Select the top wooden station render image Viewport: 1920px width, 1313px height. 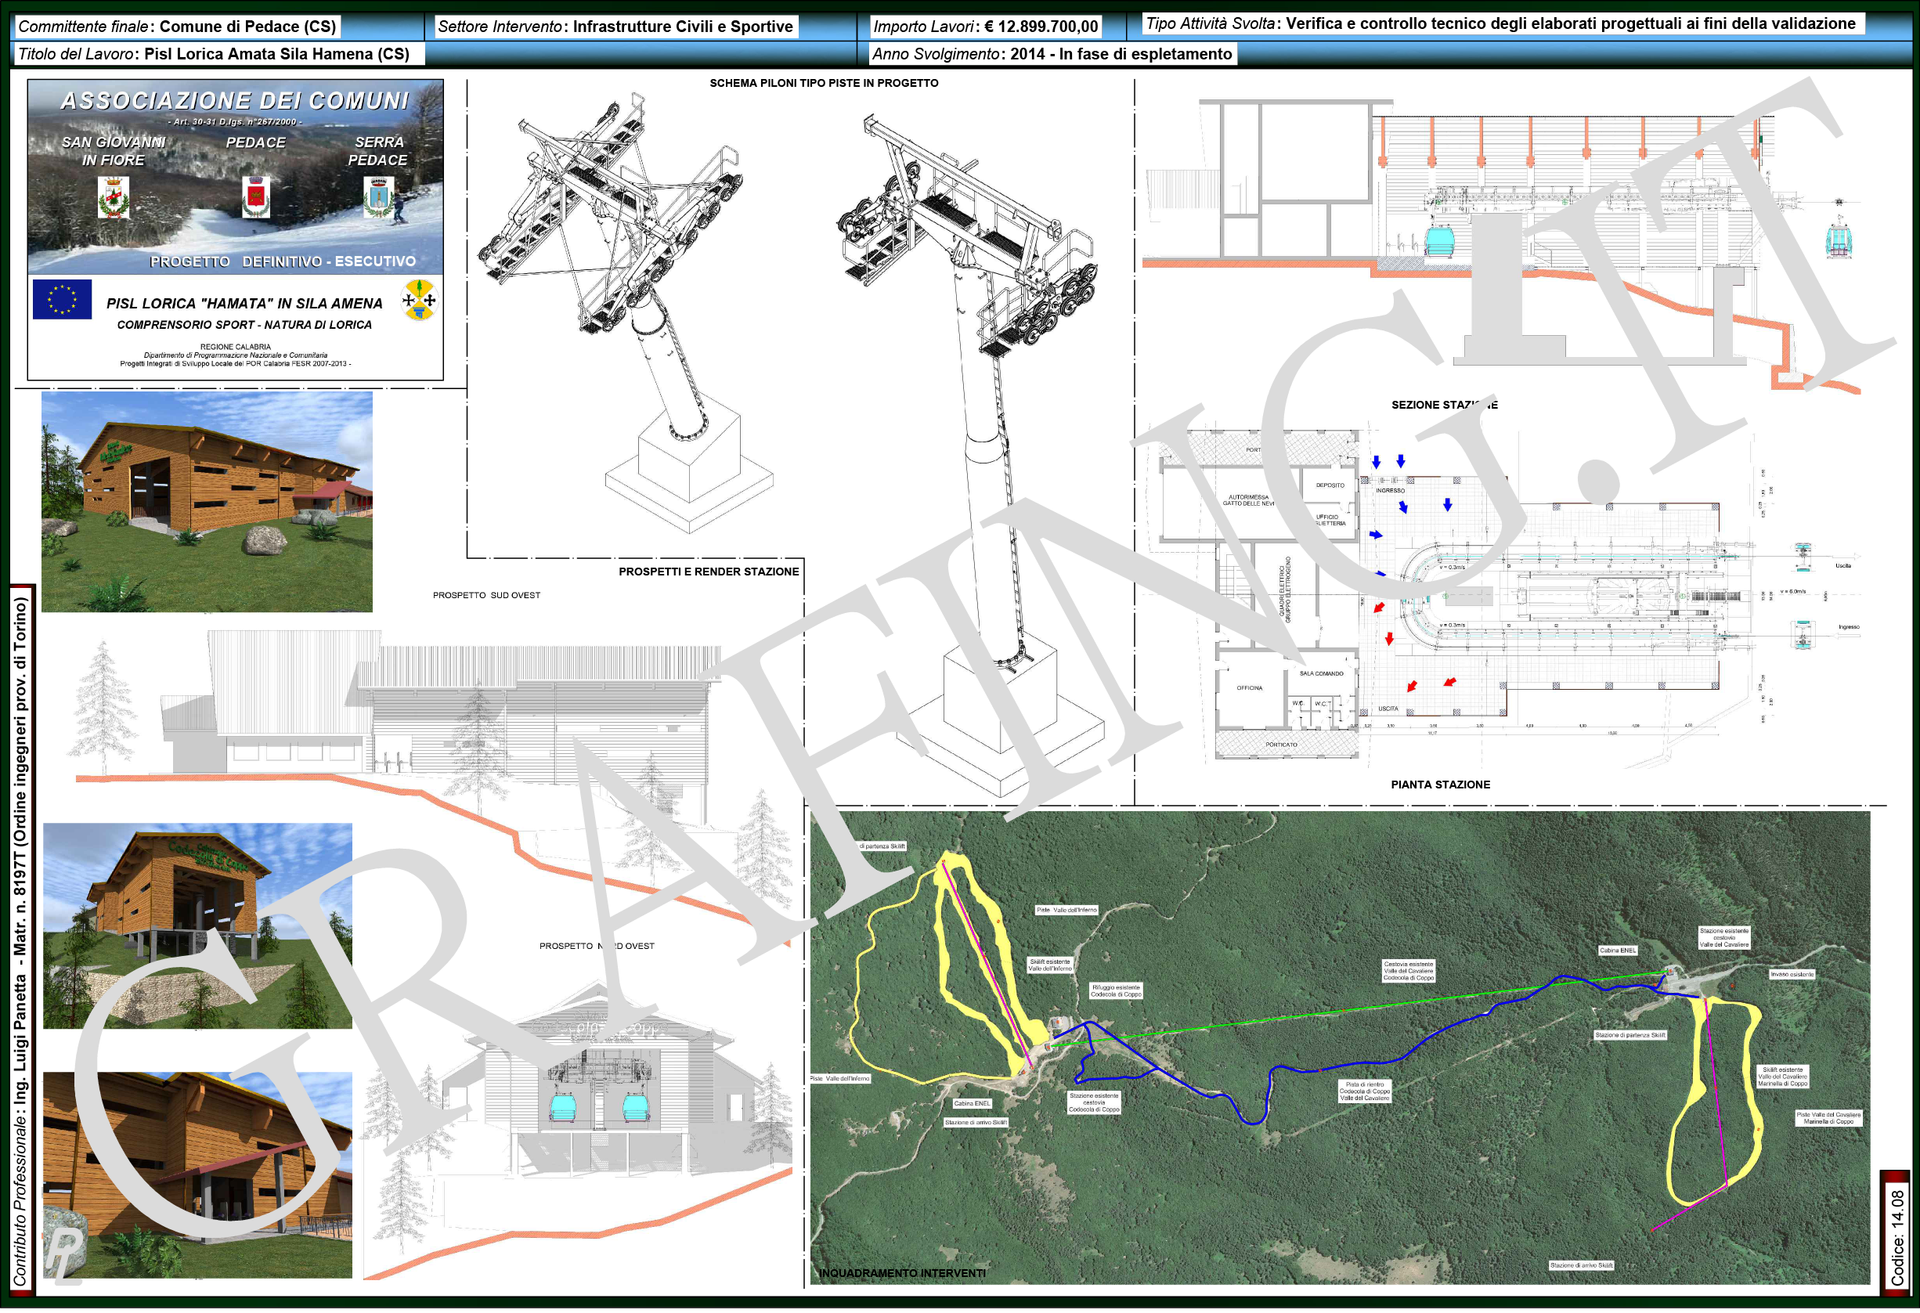(x=207, y=501)
